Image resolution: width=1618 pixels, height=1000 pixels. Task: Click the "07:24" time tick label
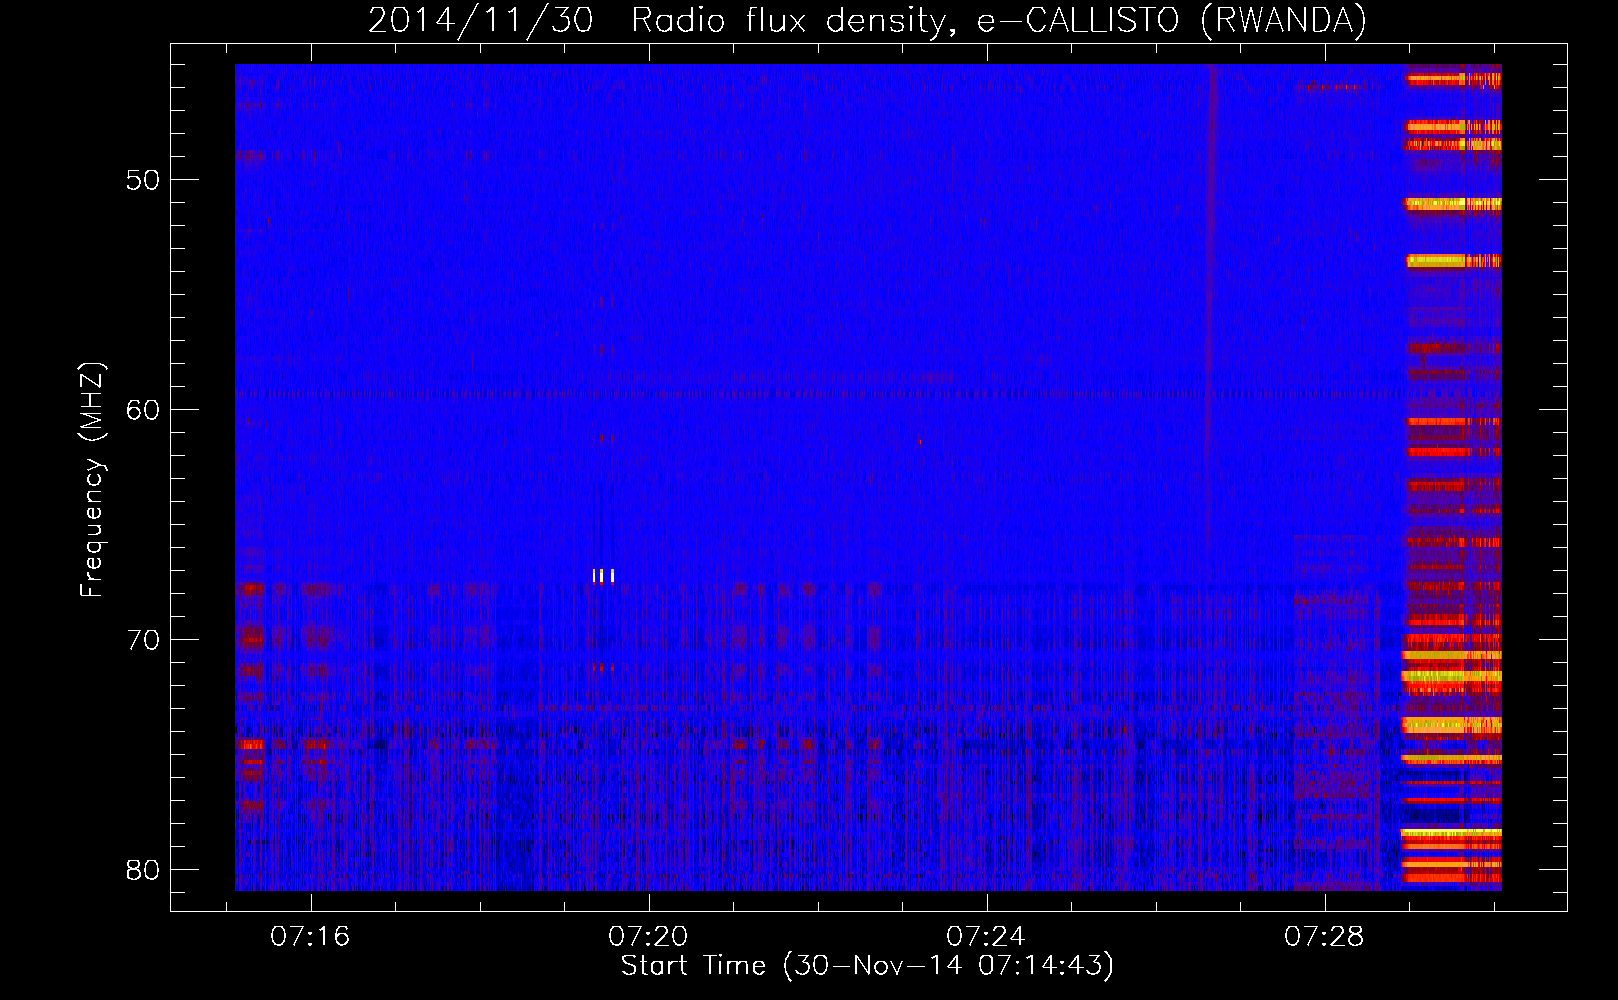(987, 937)
